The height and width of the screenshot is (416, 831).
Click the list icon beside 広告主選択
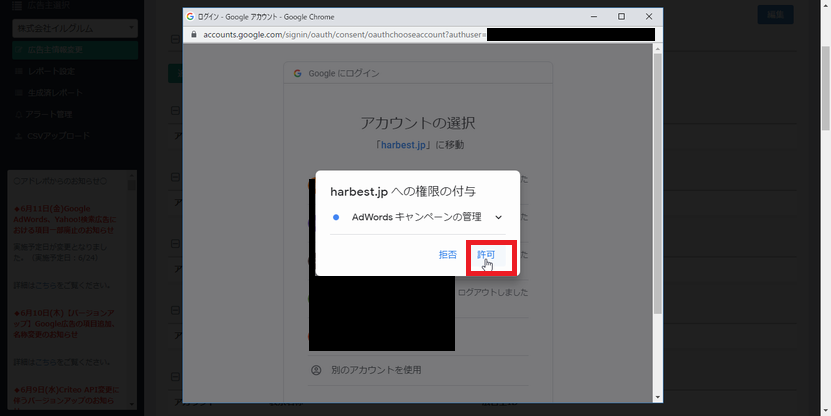(x=17, y=6)
